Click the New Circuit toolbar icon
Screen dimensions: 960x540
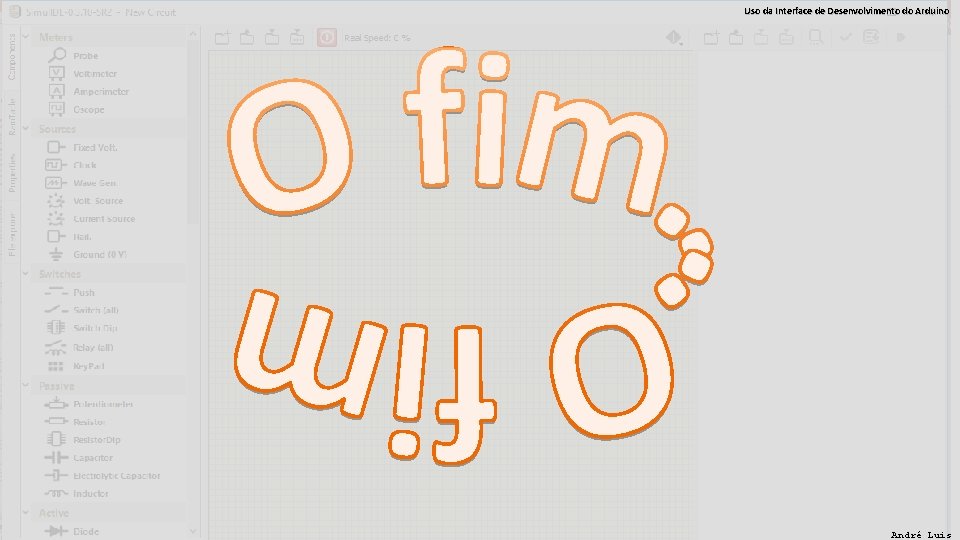click(222, 38)
